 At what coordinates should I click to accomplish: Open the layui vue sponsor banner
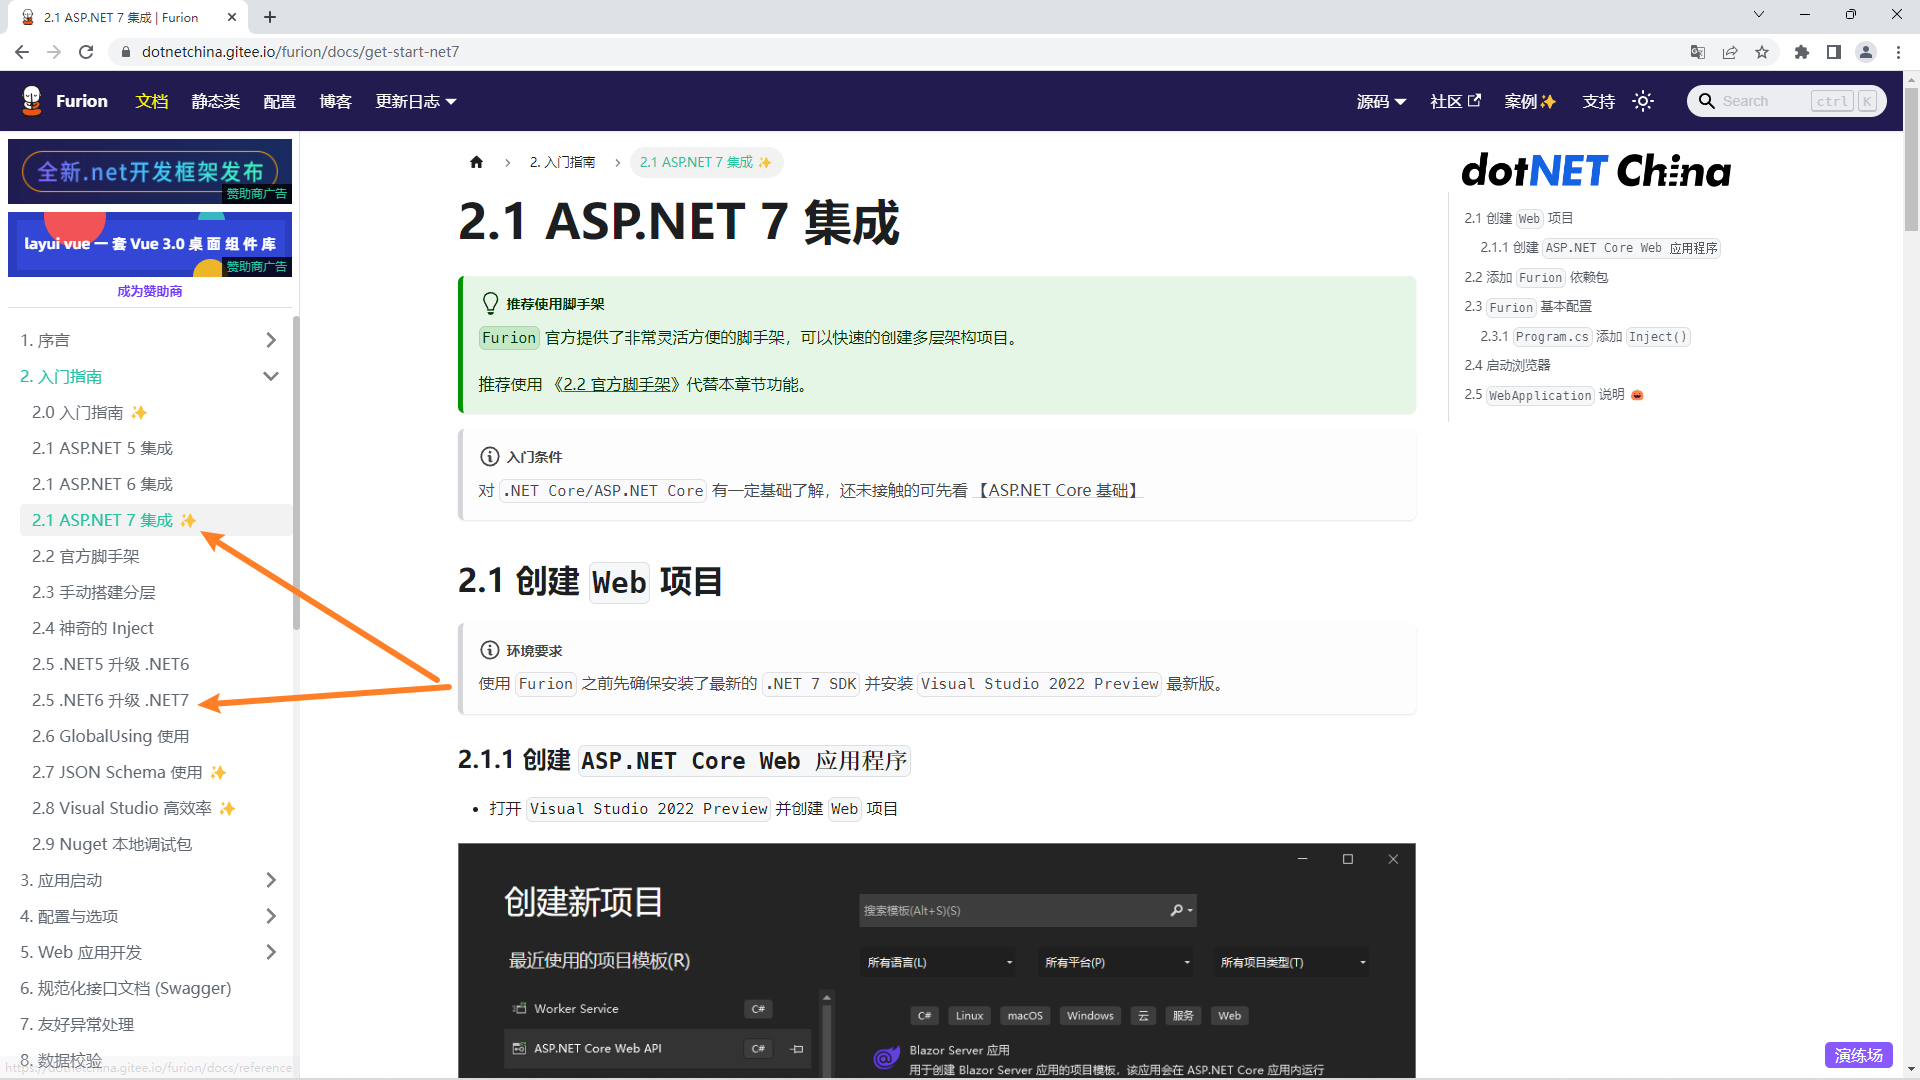point(150,244)
